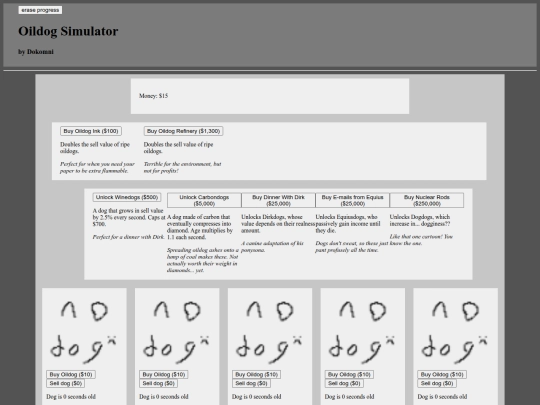This screenshot has height=405, width=540.
Task: Click 'Terrible for the environment' flavor text
Action: tap(183, 167)
